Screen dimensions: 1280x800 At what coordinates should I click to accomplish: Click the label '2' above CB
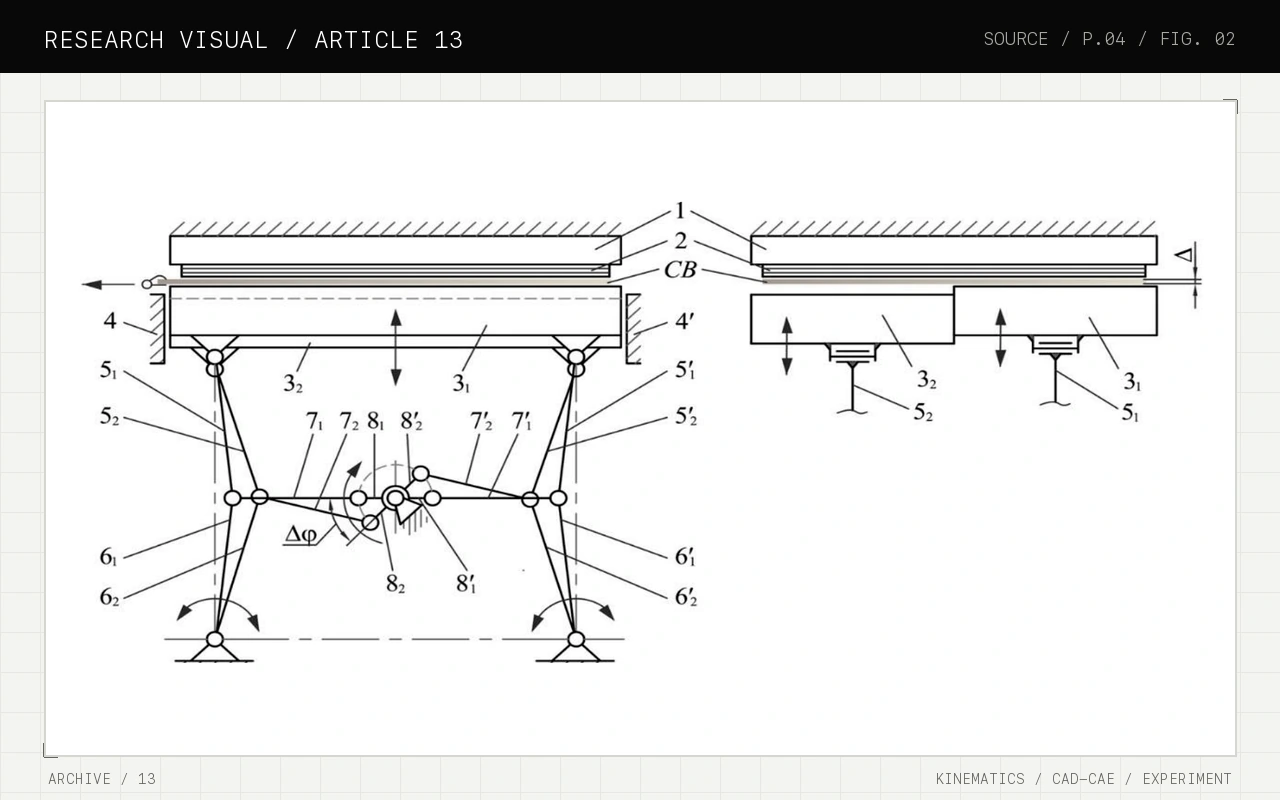[680, 241]
